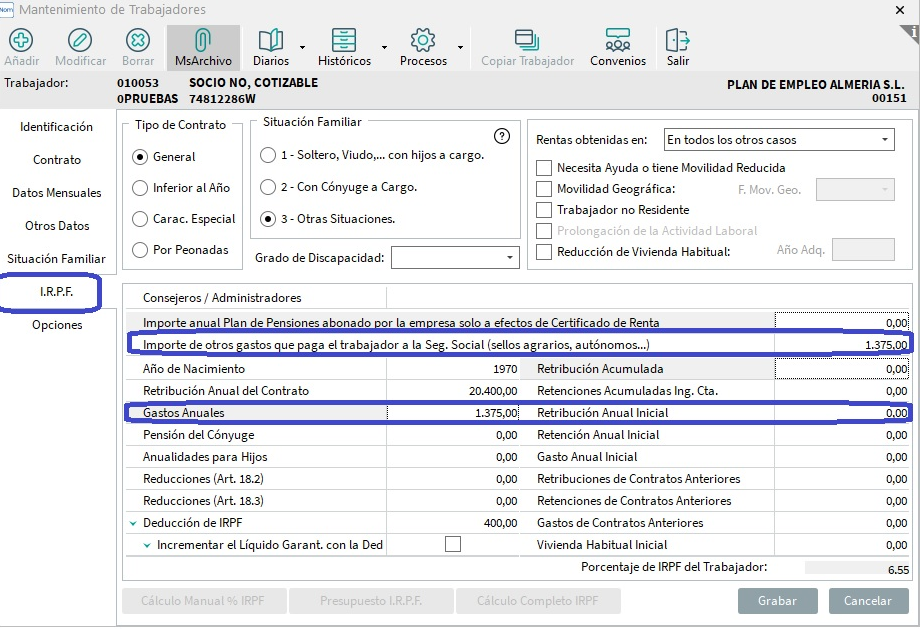
Task: Select the I.R.P.F. tab
Action: point(56,292)
